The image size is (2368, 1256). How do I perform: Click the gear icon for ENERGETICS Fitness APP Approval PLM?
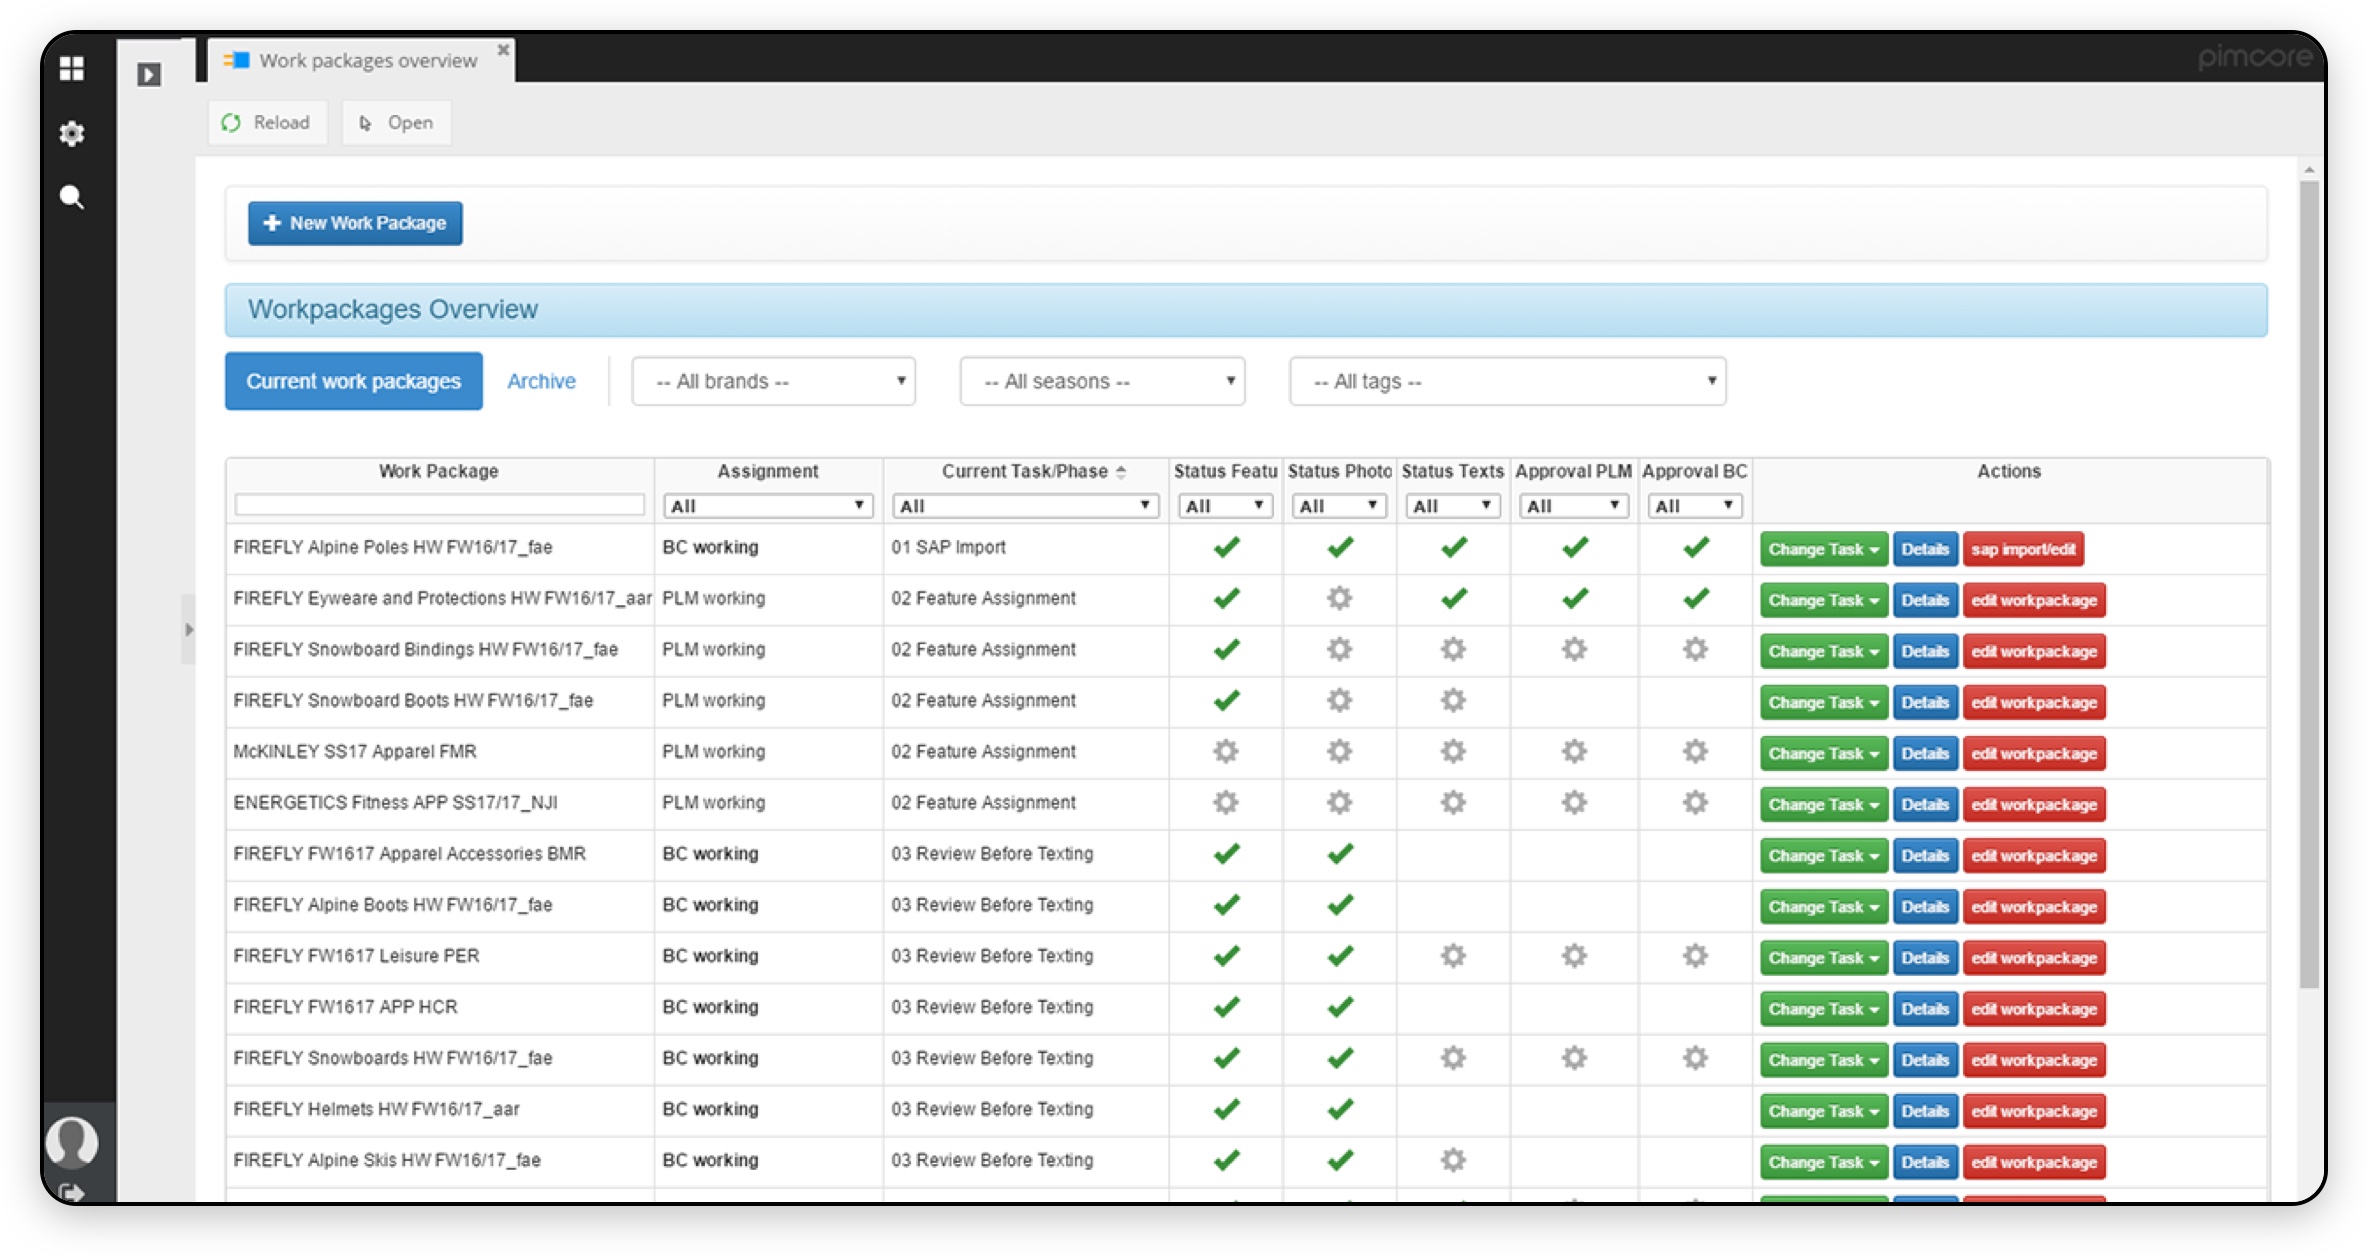pos(1572,803)
